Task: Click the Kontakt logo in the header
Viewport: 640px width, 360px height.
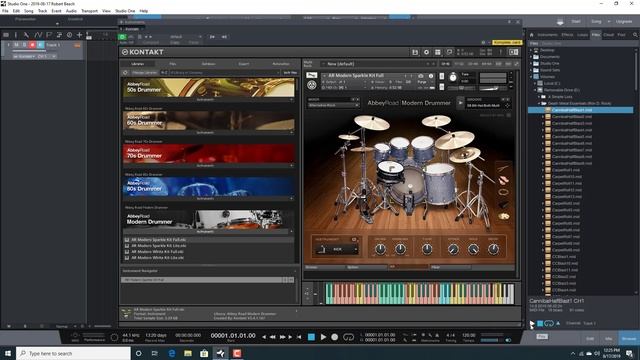Action: point(143,52)
